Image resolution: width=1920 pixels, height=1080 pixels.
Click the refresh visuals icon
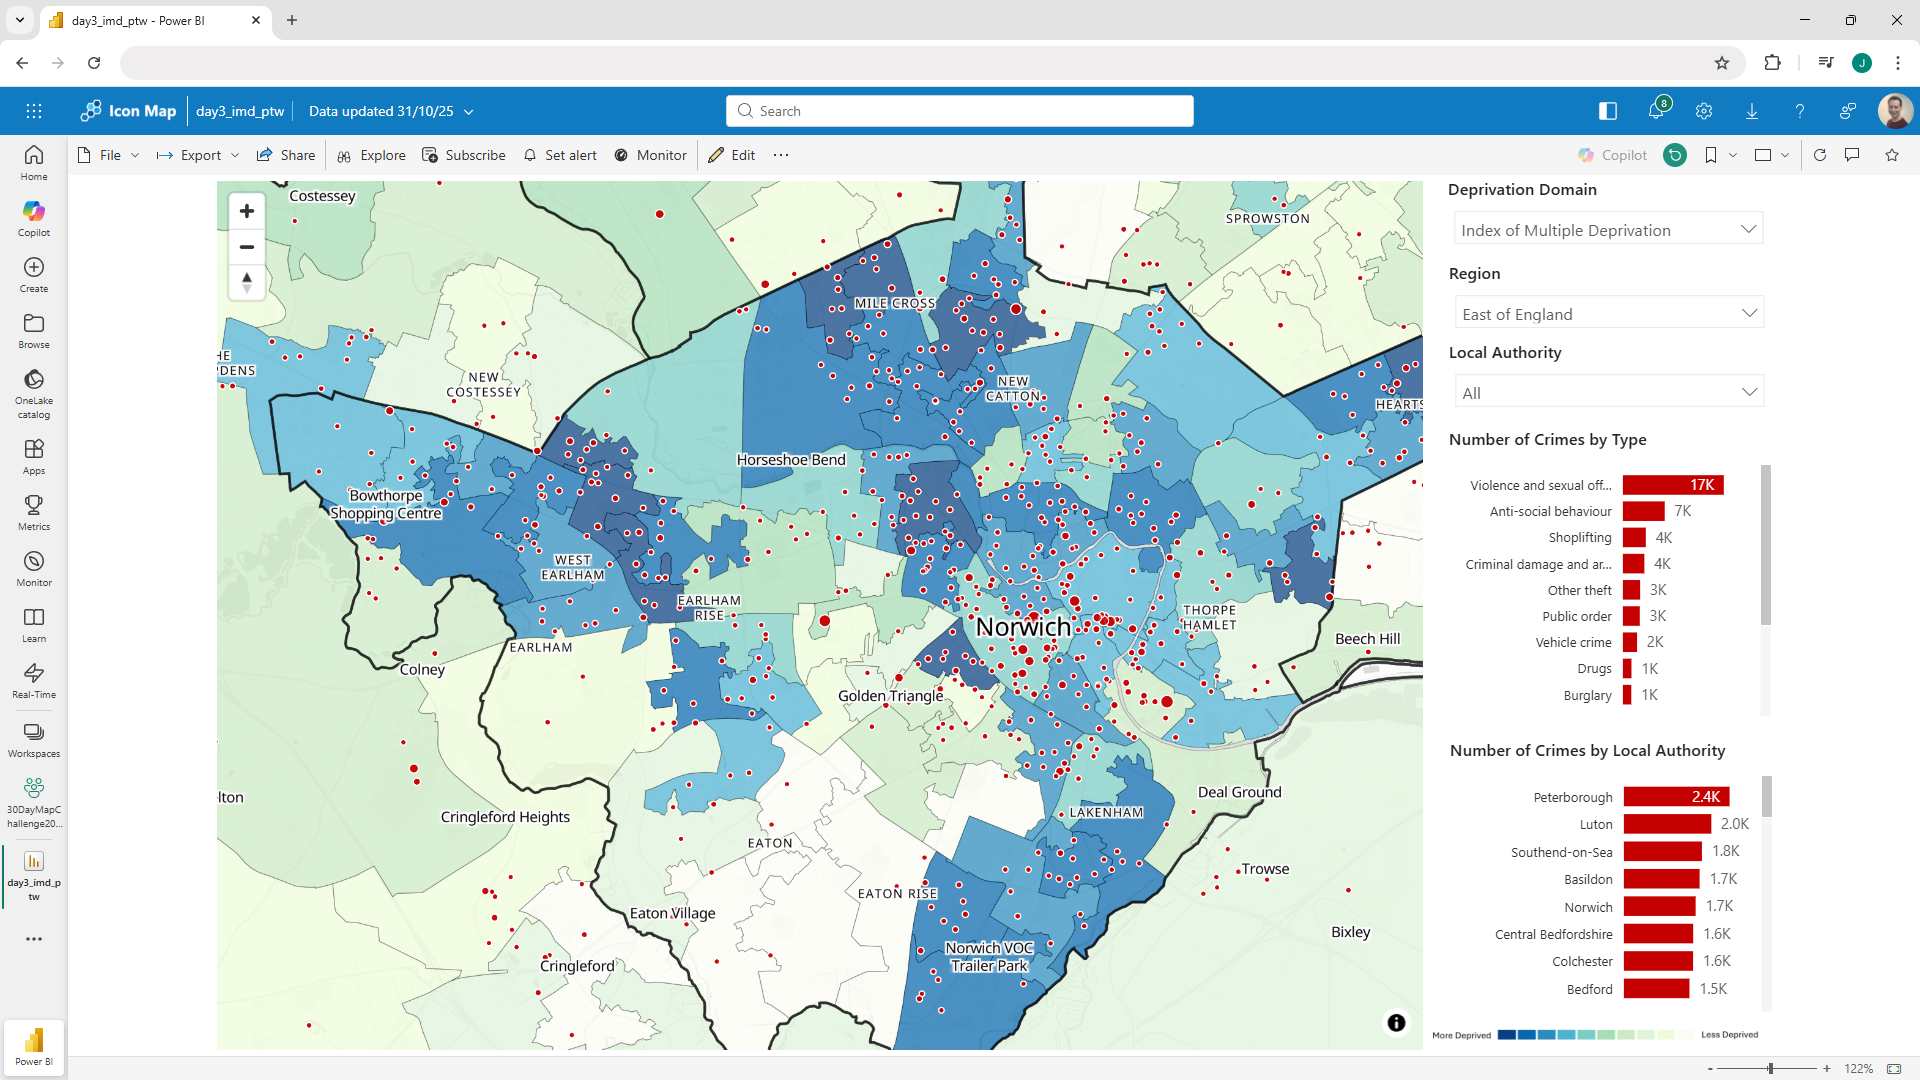pos(1820,155)
